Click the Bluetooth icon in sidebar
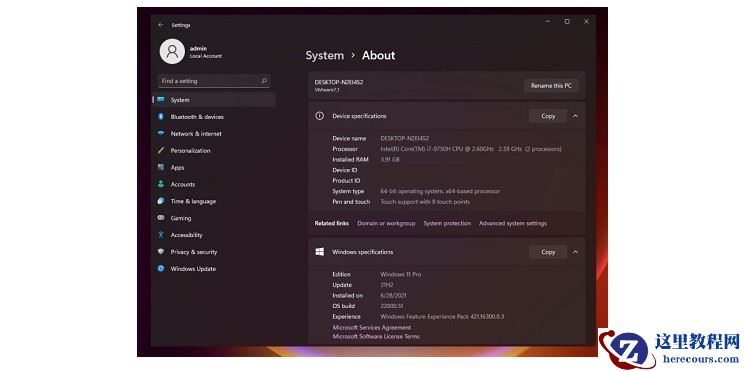Image resolution: width=745 pixels, height=371 pixels. [x=161, y=116]
